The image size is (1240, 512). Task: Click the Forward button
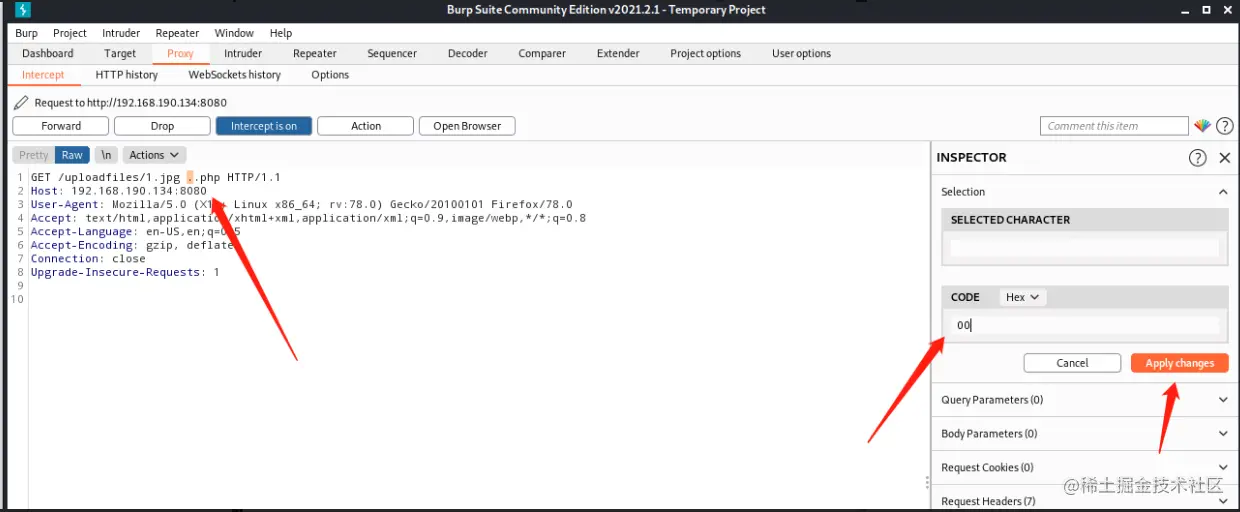pyautogui.click(x=61, y=126)
